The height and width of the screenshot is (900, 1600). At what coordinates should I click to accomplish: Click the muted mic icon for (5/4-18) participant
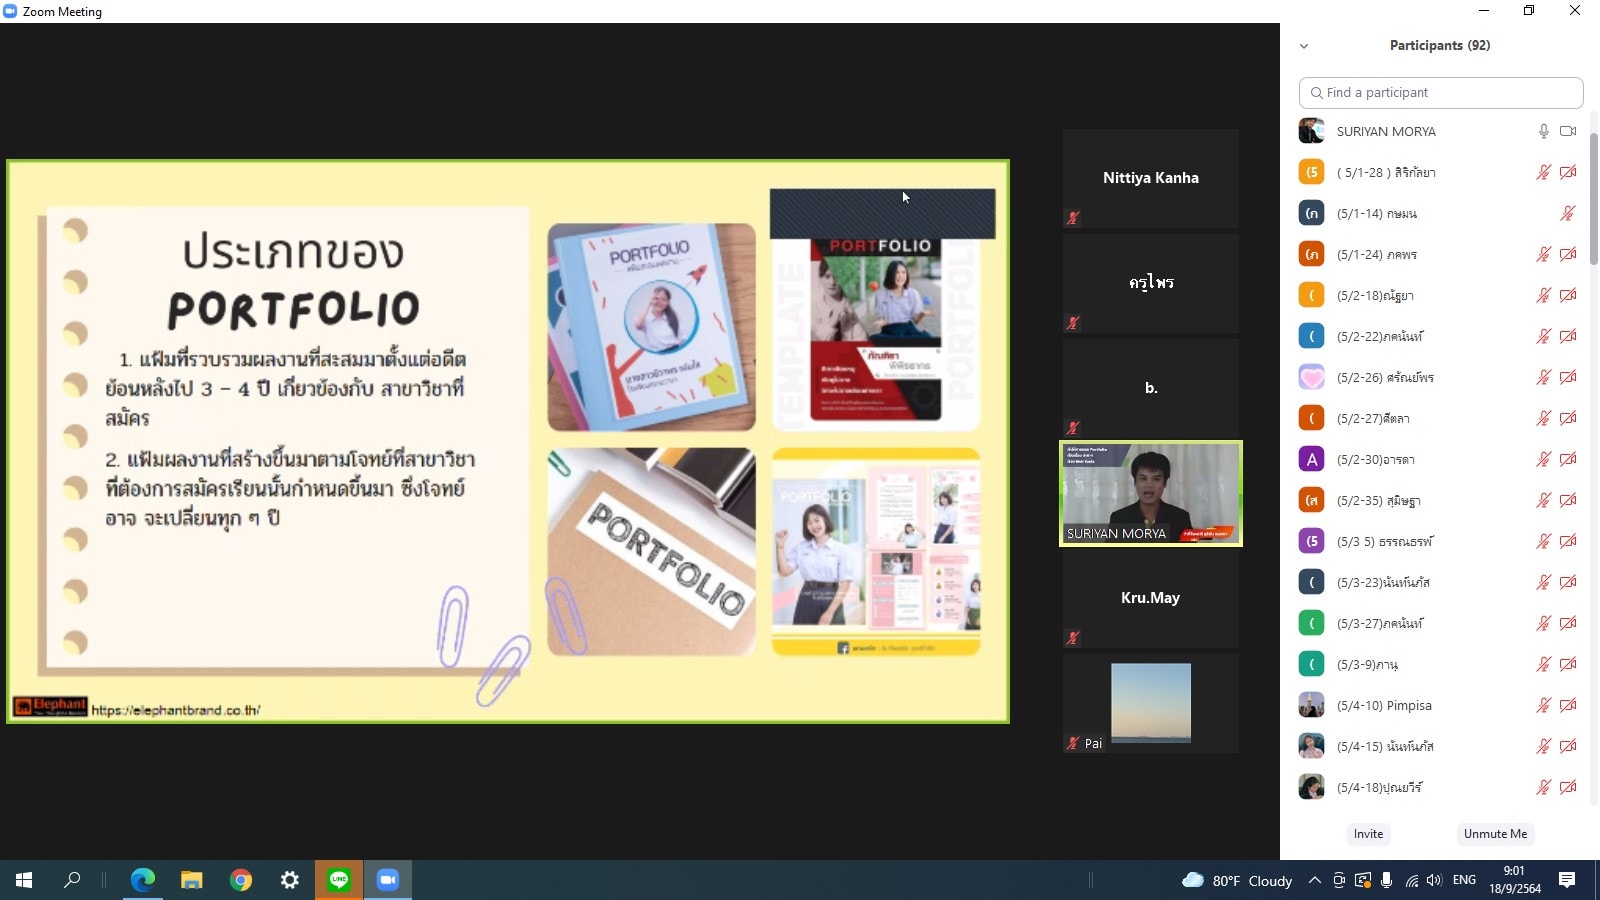tap(1544, 787)
